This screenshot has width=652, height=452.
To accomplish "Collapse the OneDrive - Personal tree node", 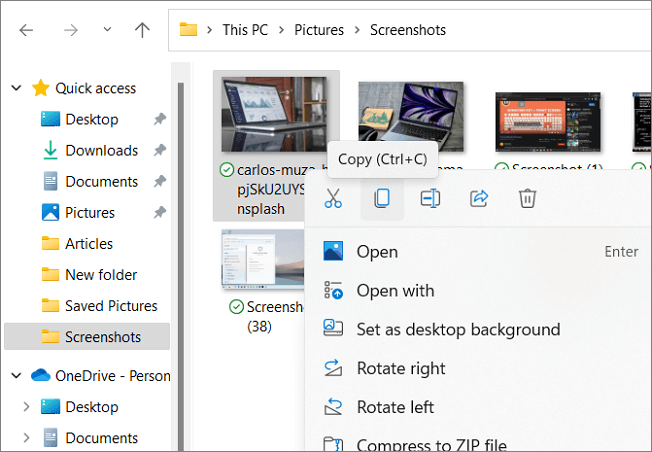I will click(16, 376).
